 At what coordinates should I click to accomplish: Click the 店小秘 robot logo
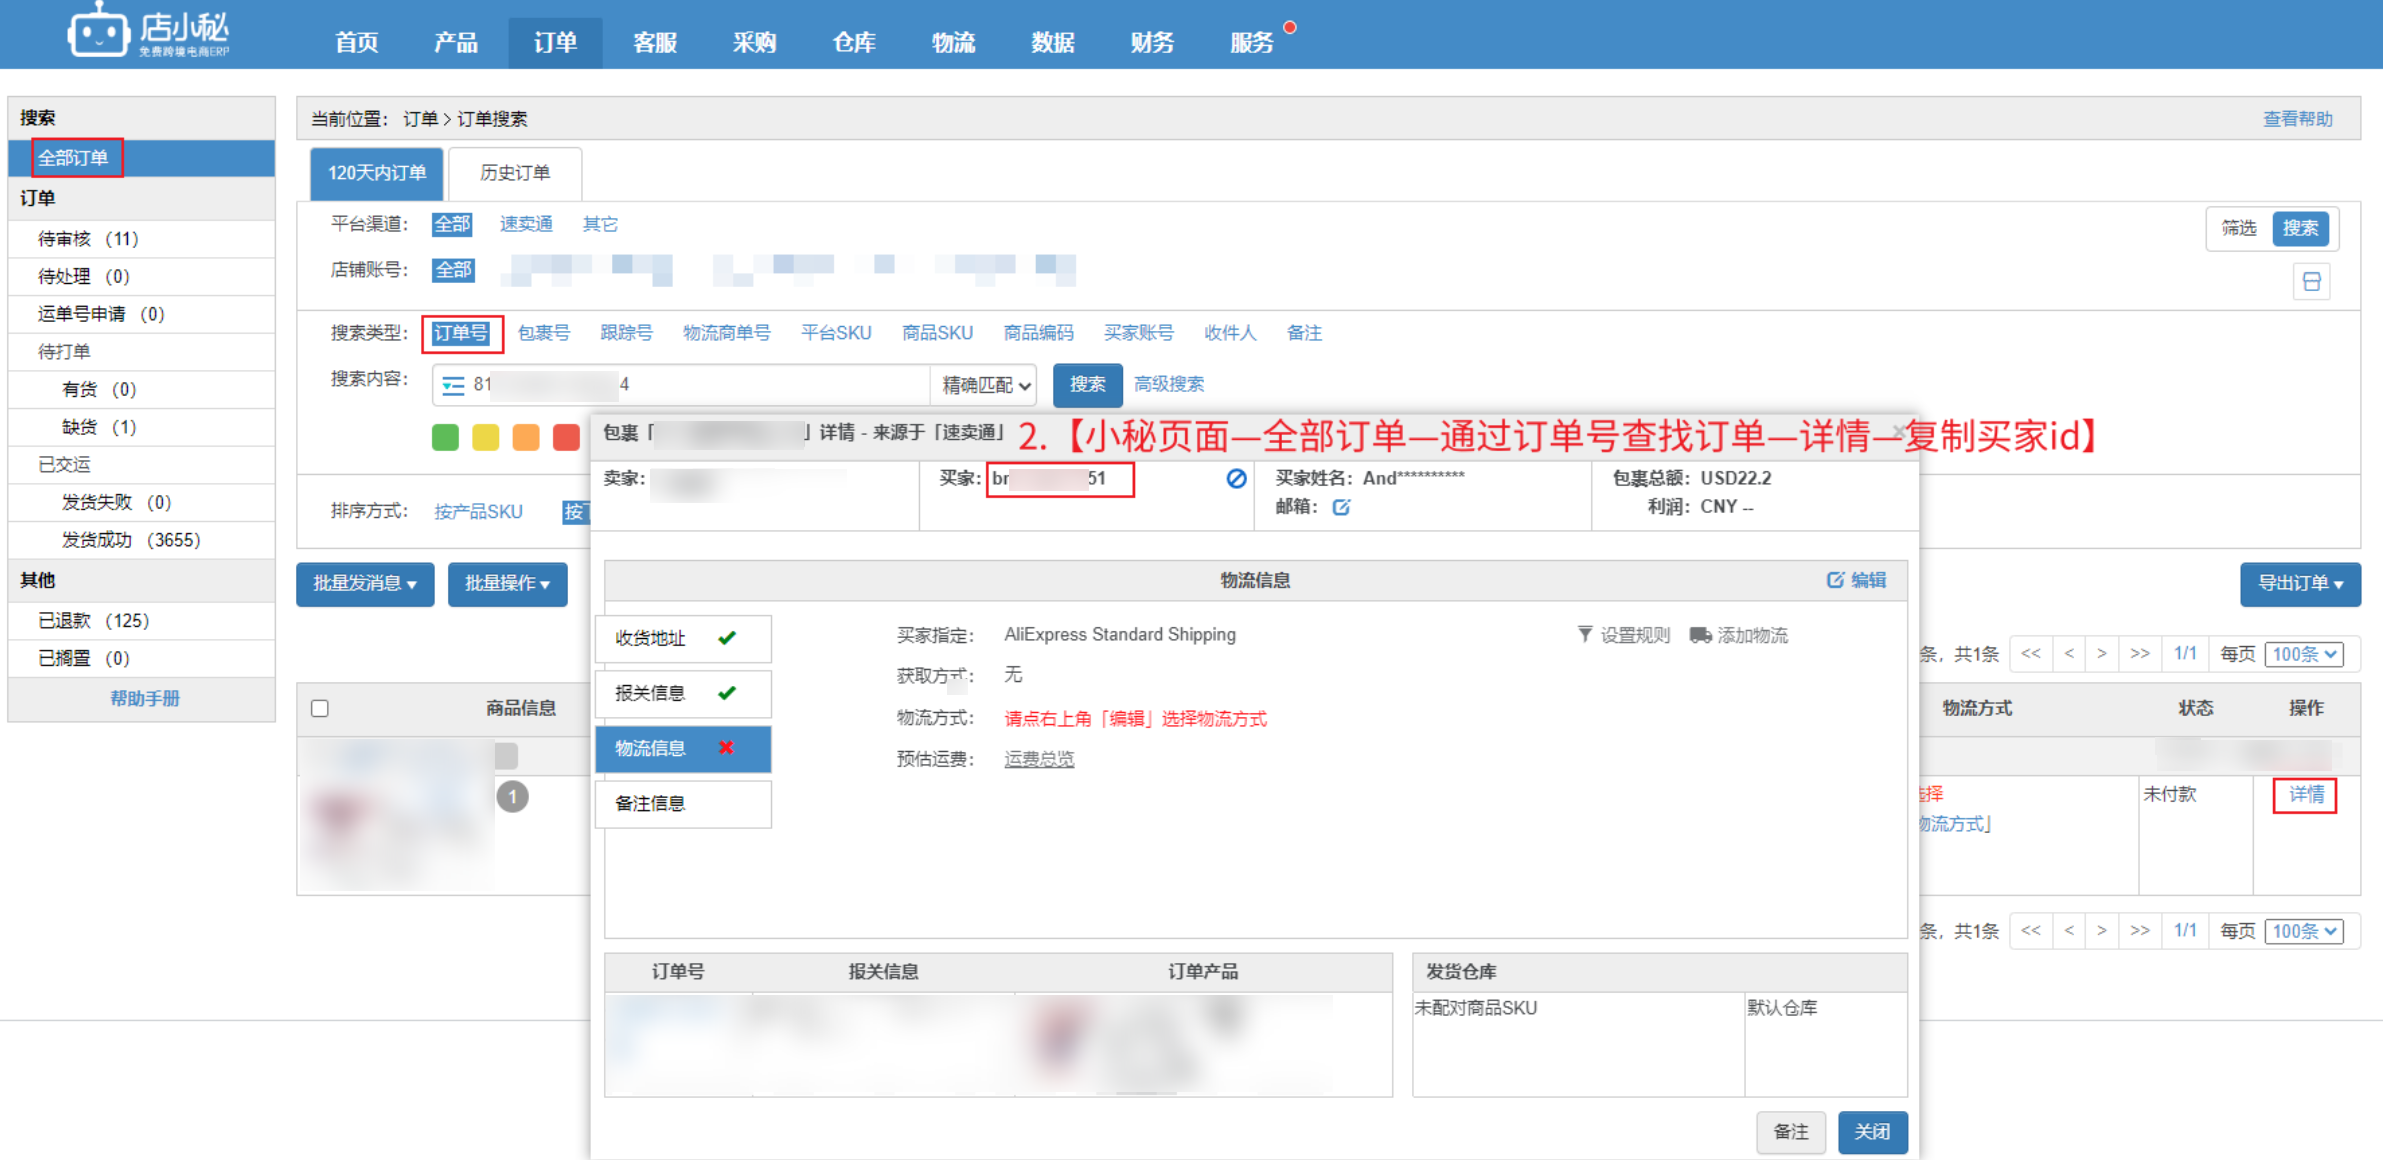coord(98,33)
